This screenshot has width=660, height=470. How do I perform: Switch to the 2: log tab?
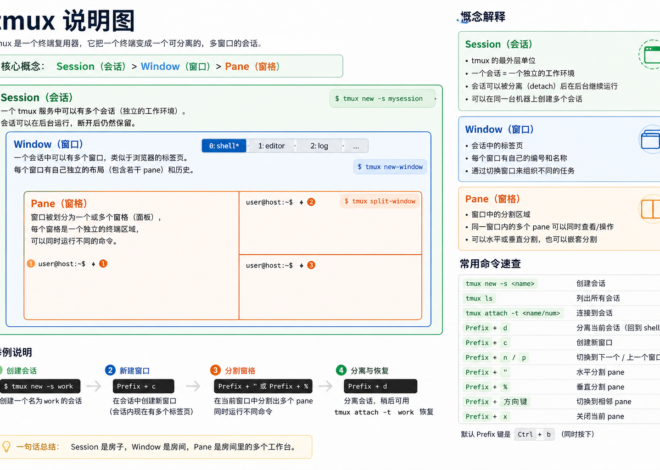pyautogui.click(x=319, y=146)
